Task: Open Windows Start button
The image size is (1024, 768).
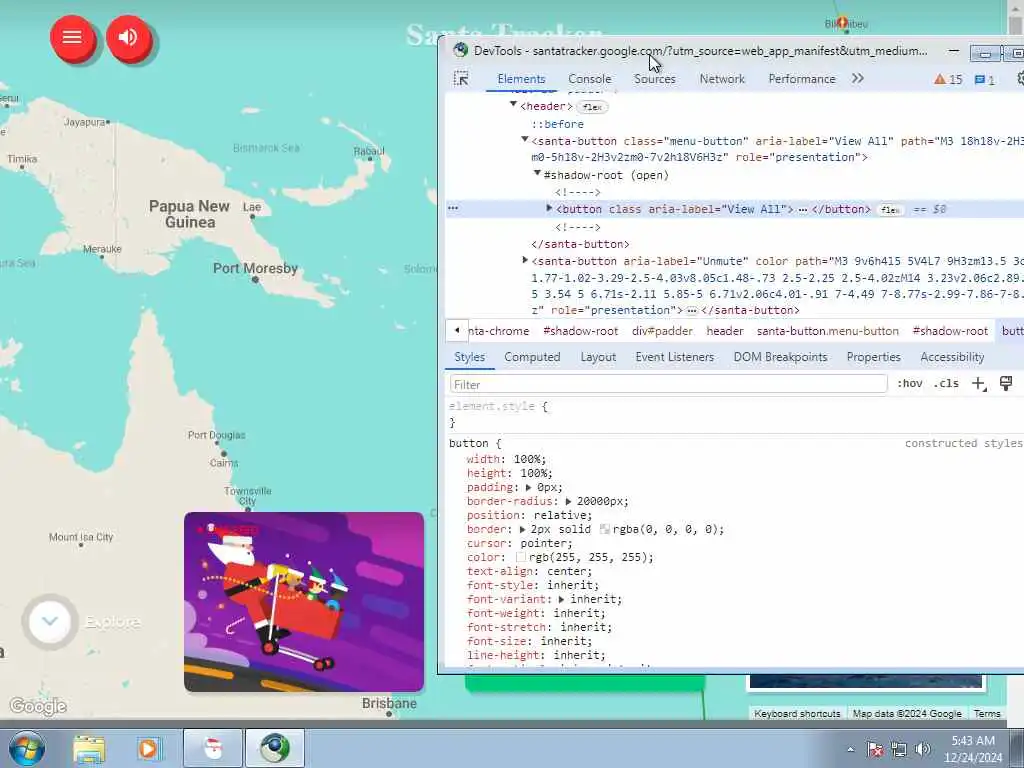Action: [x=27, y=748]
